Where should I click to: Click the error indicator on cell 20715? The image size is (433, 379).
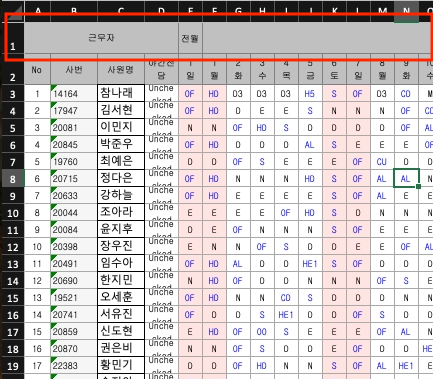click(x=53, y=172)
